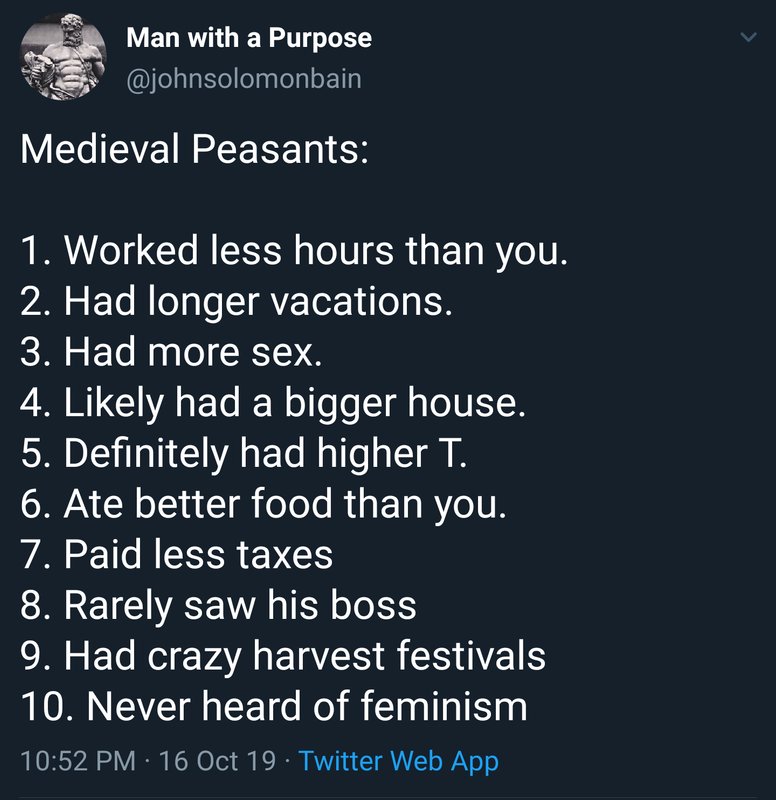
Task: Click the word 'feminism' in the tweet
Action: tap(444, 707)
